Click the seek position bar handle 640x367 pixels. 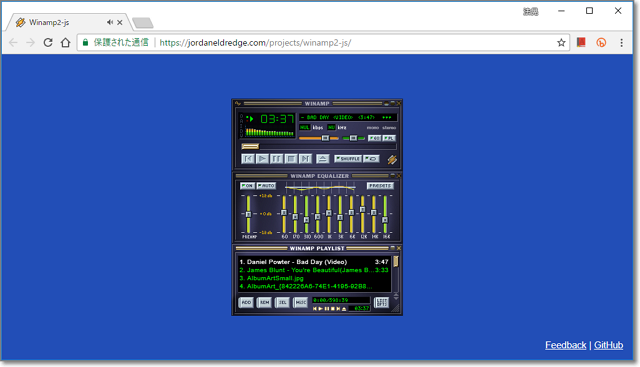point(250,147)
